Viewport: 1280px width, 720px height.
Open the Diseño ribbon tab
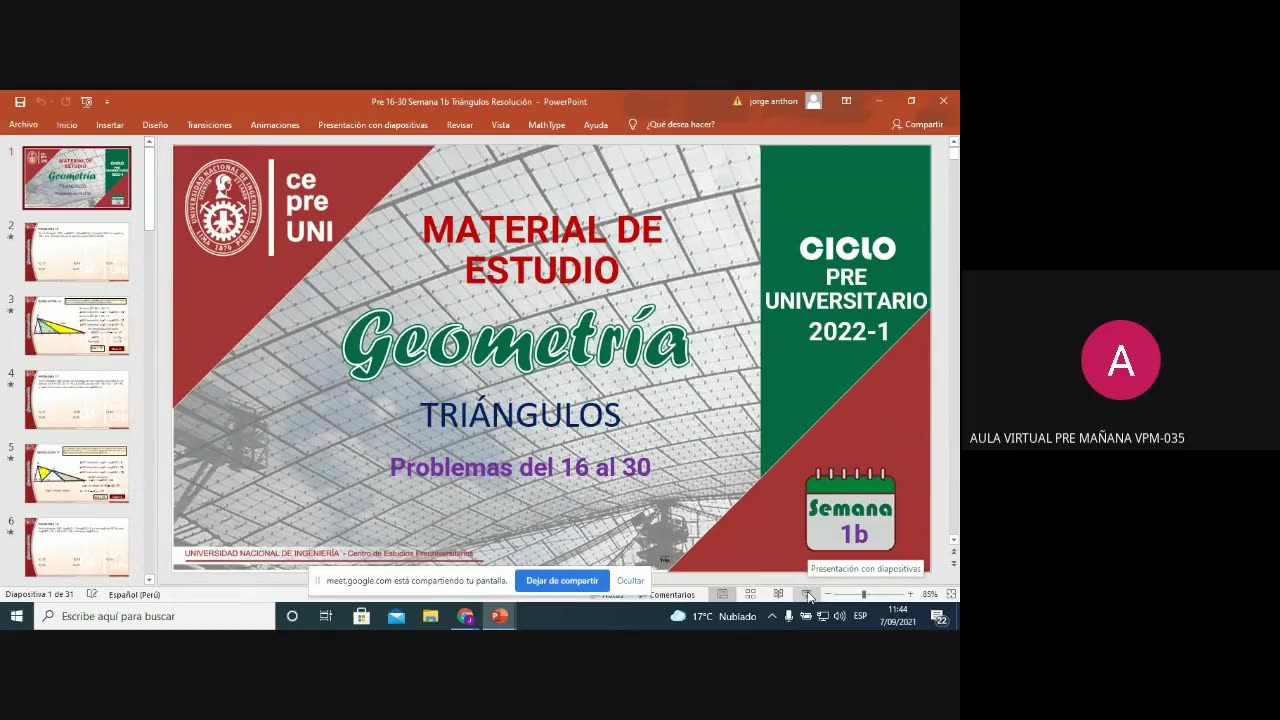click(155, 125)
